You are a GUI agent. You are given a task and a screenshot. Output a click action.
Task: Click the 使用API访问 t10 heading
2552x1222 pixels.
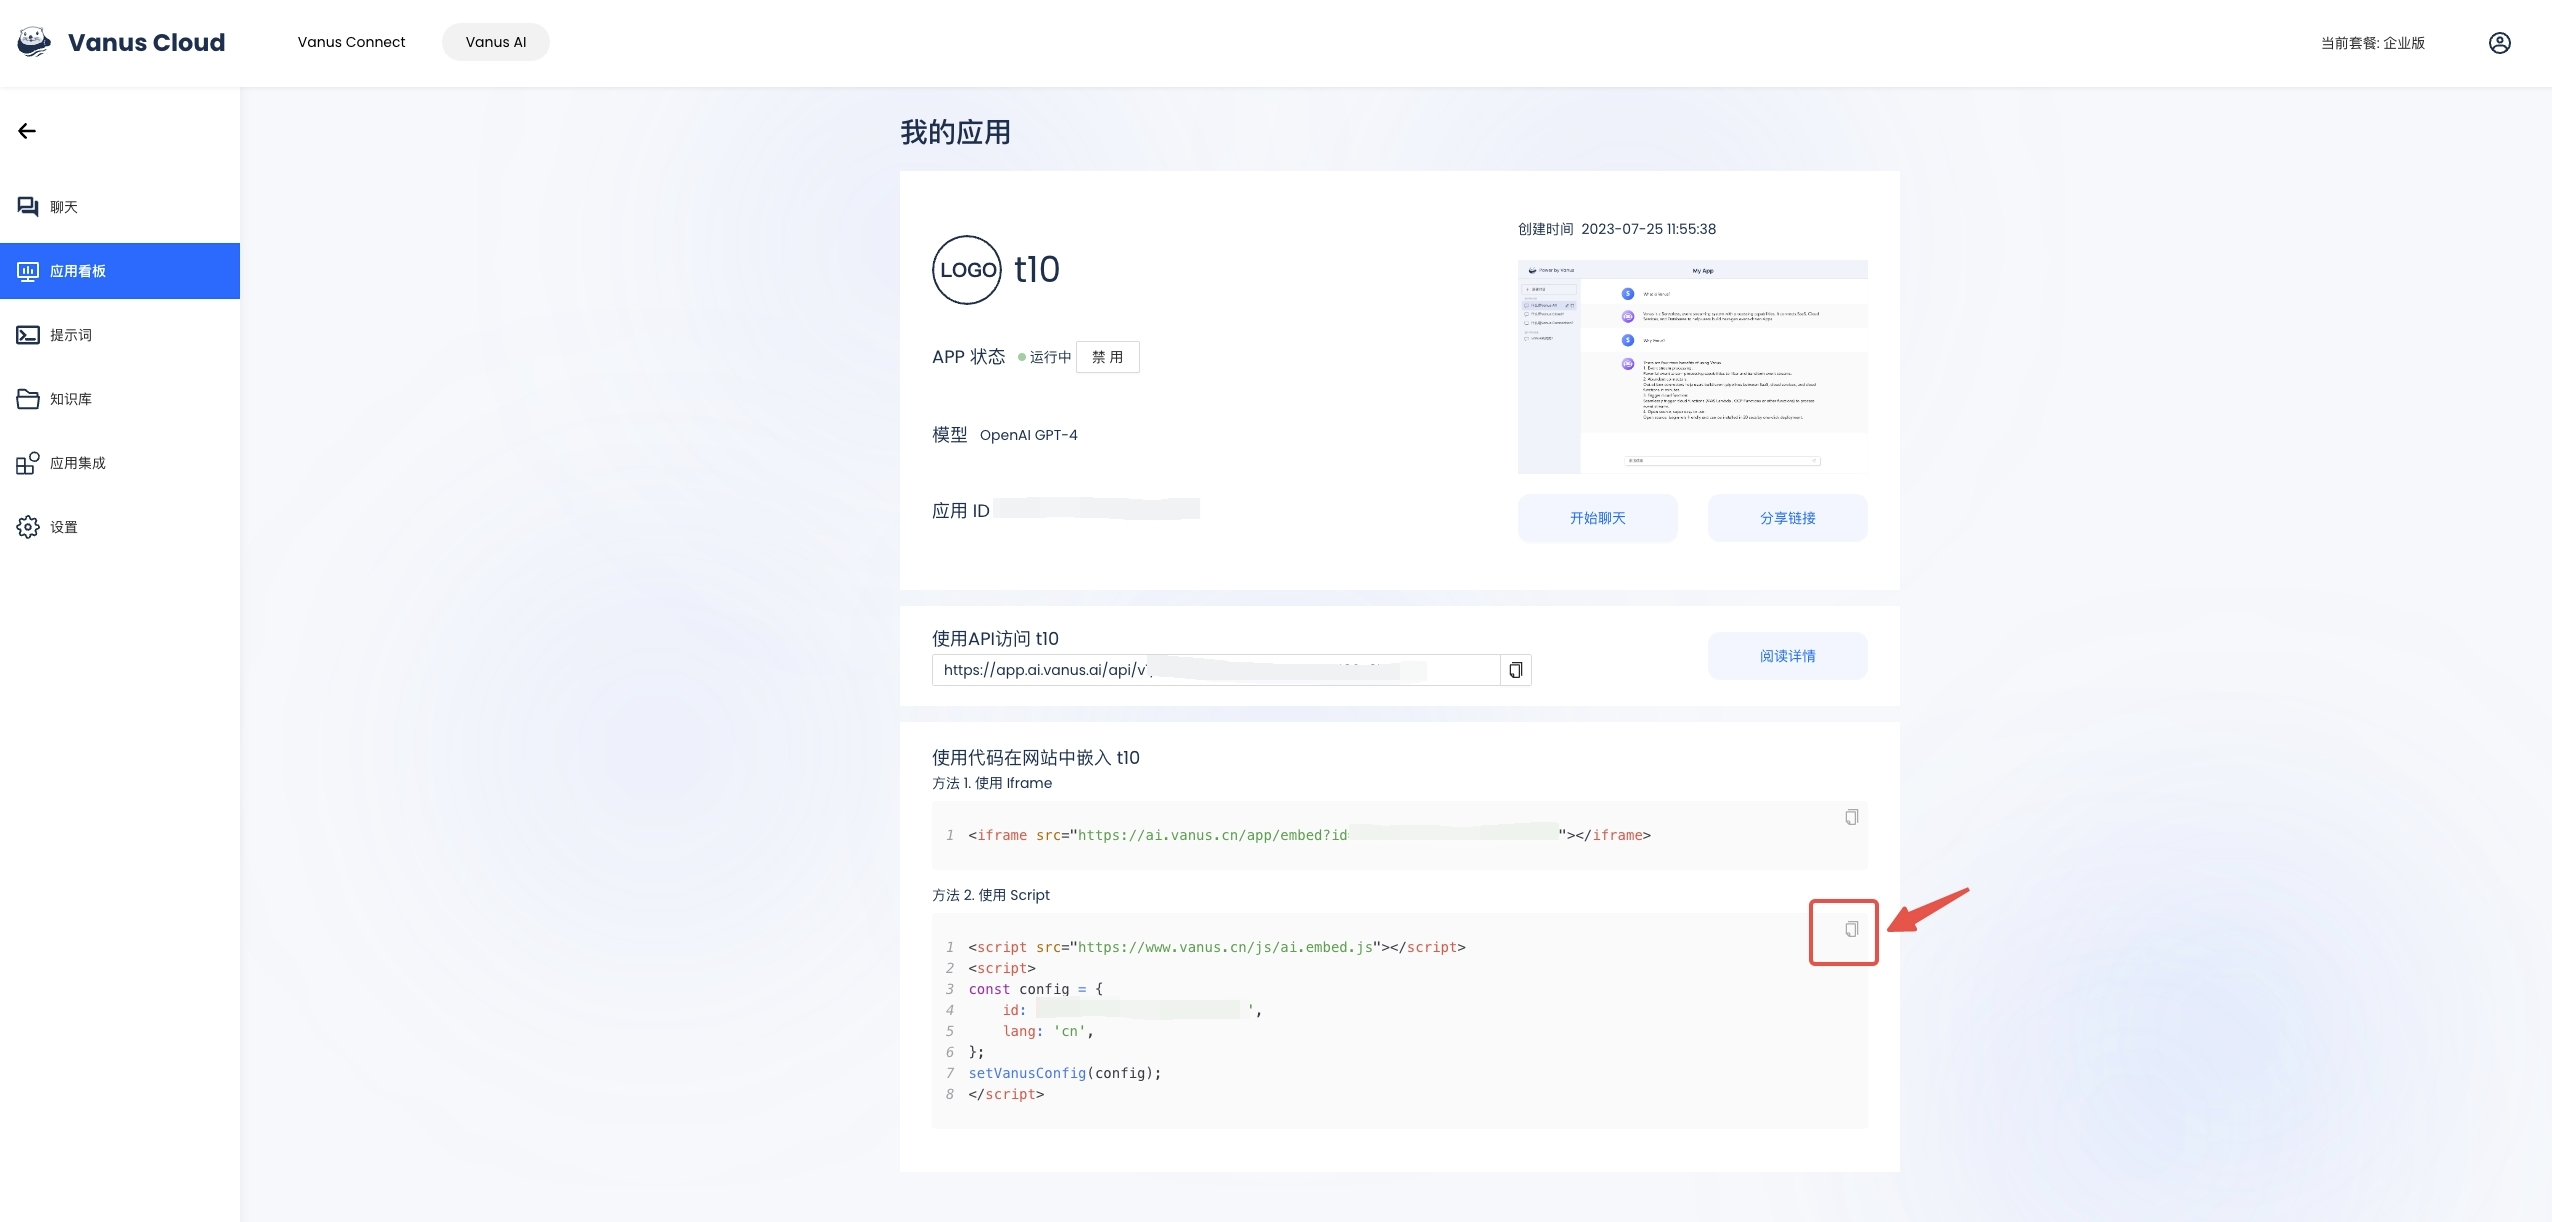coord(995,638)
